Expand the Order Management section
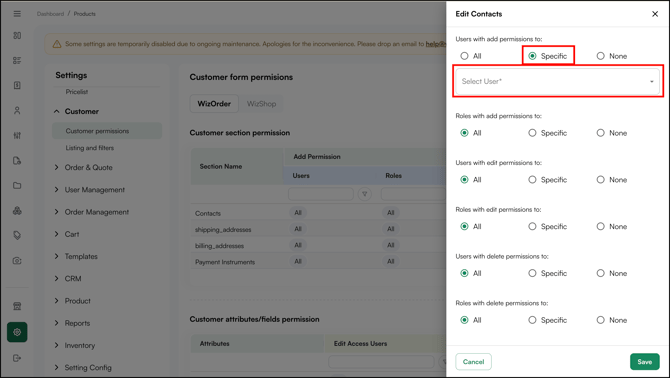This screenshot has width=670, height=378. [56, 212]
